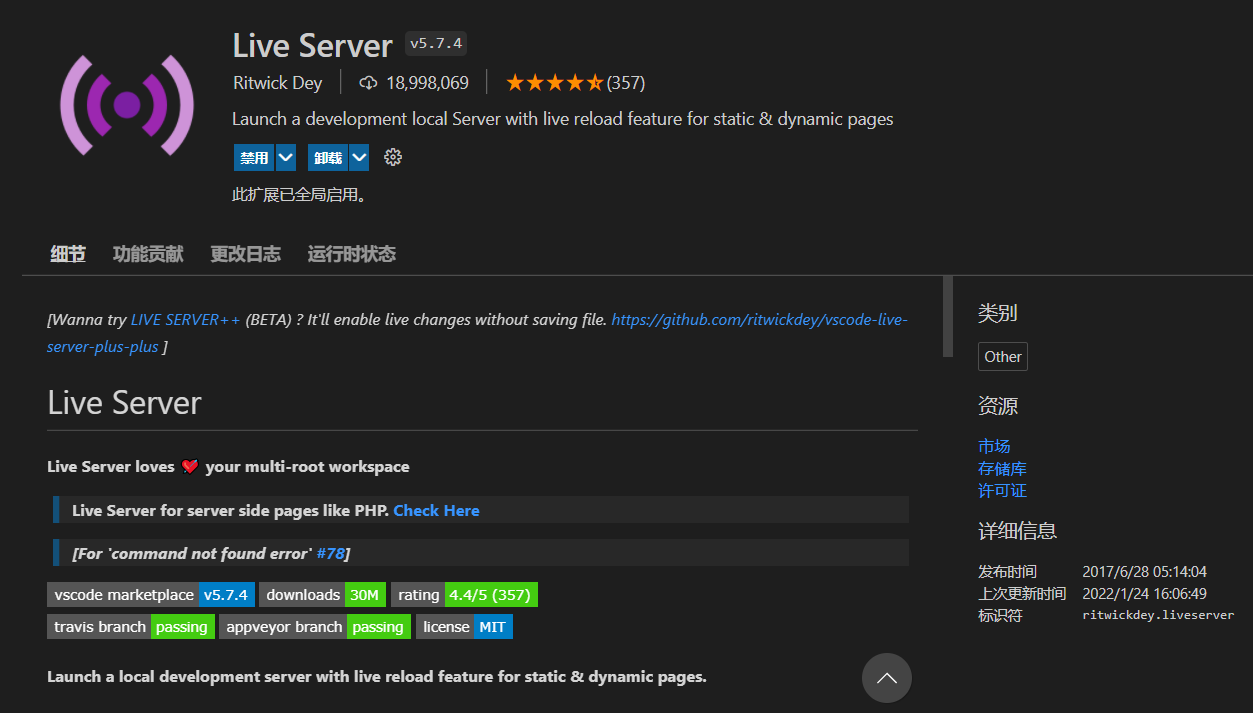Click the vscode marketplace v5.7.4 badge
1253x713 pixels.
pyautogui.click(x=151, y=595)
